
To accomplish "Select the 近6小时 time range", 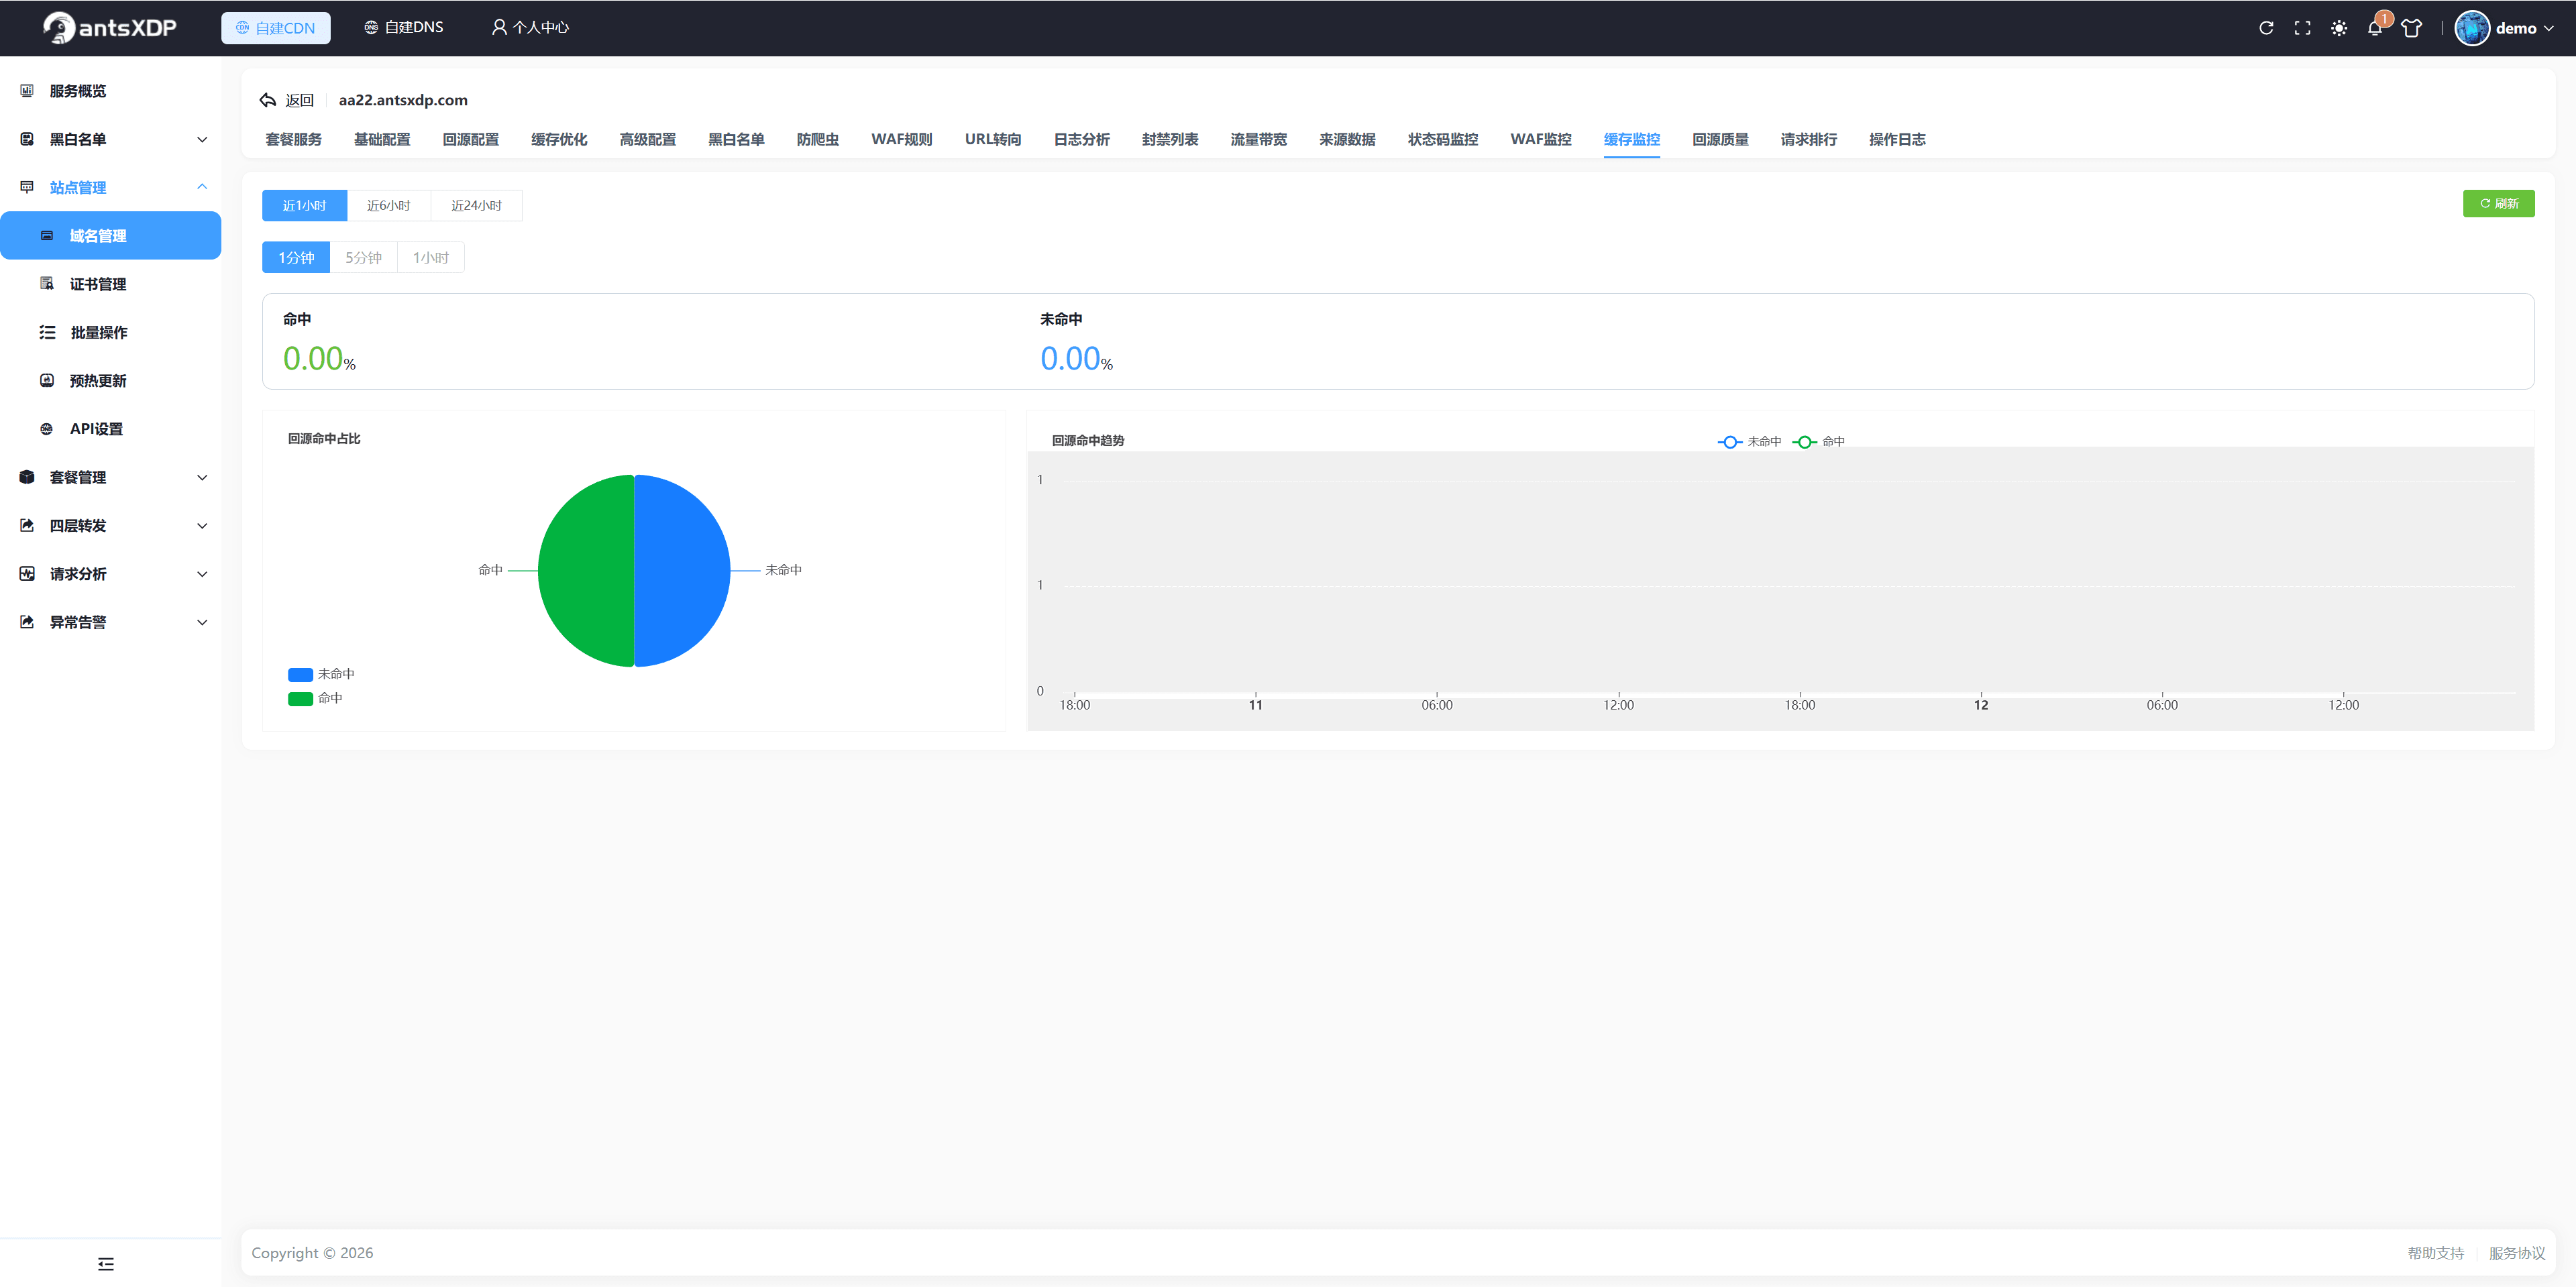I will tap(388, 205).
